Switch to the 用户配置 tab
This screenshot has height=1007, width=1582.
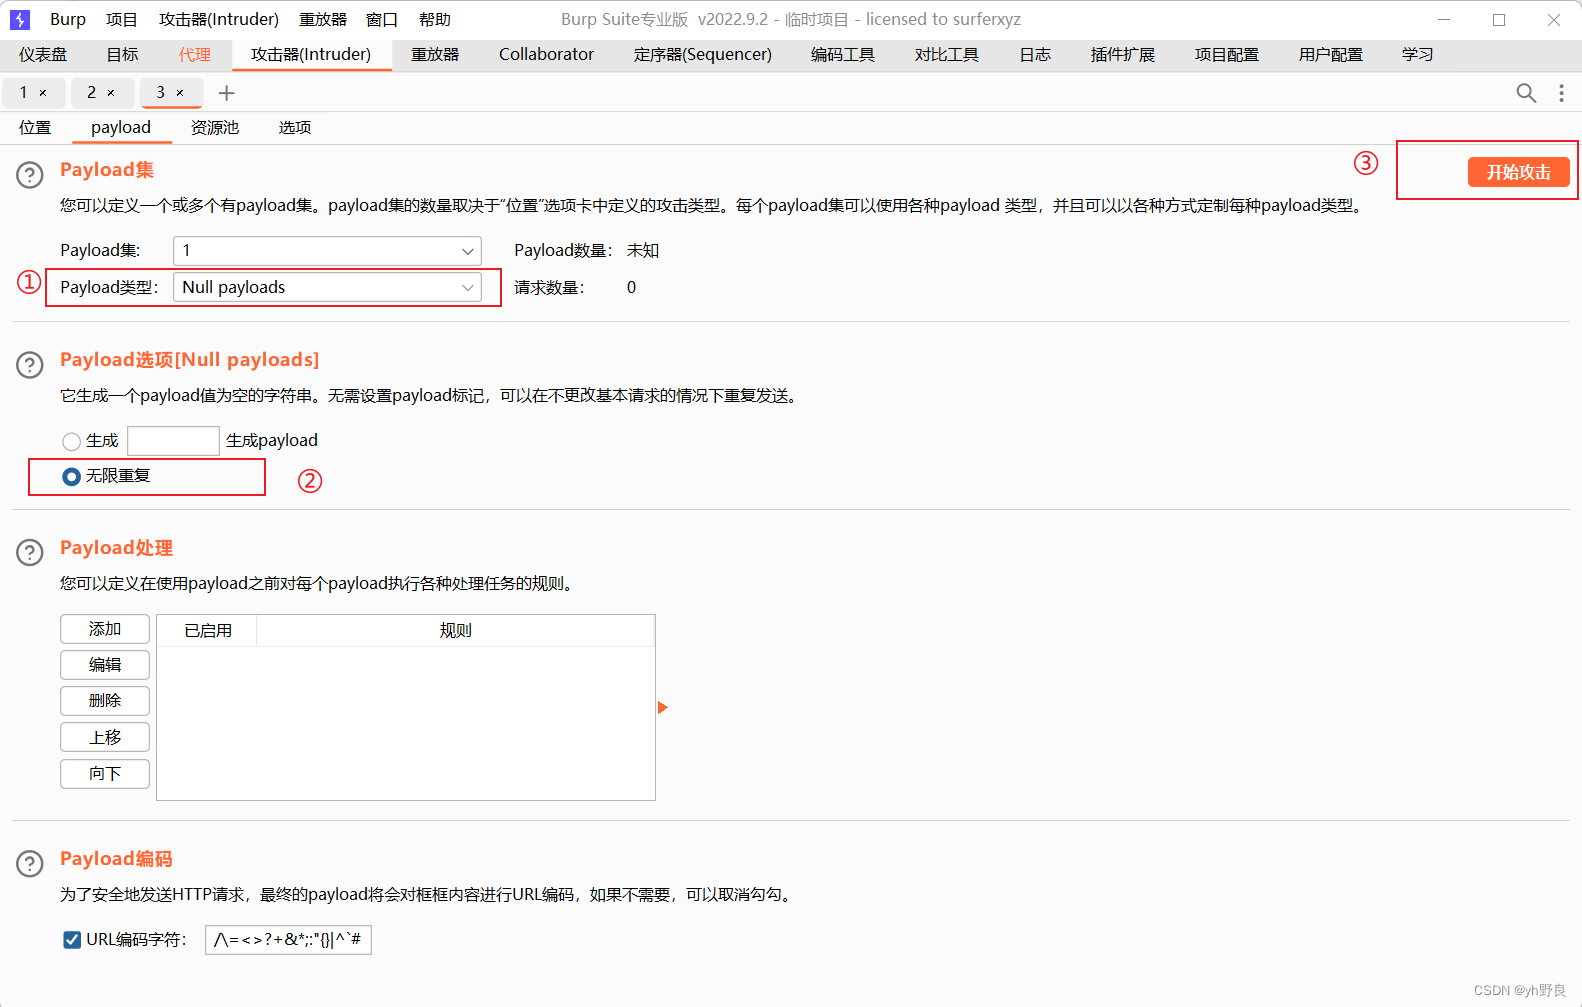coord(1331,55)
